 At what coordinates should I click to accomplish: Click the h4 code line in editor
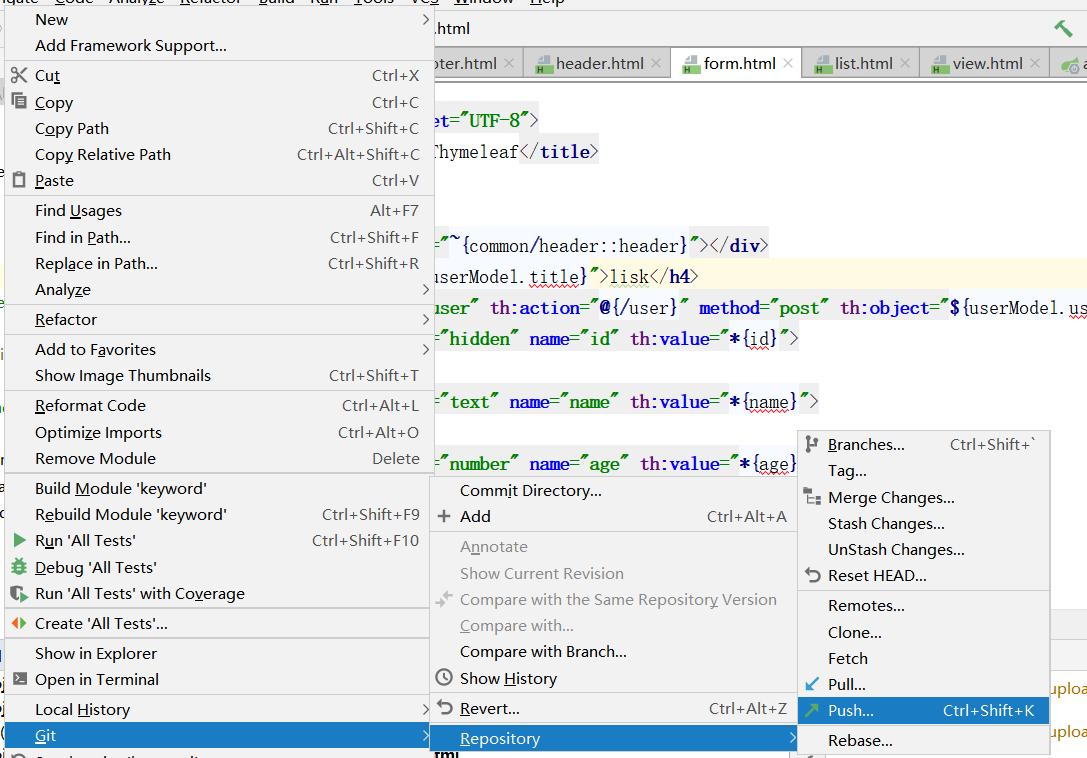tap(760, 276)
